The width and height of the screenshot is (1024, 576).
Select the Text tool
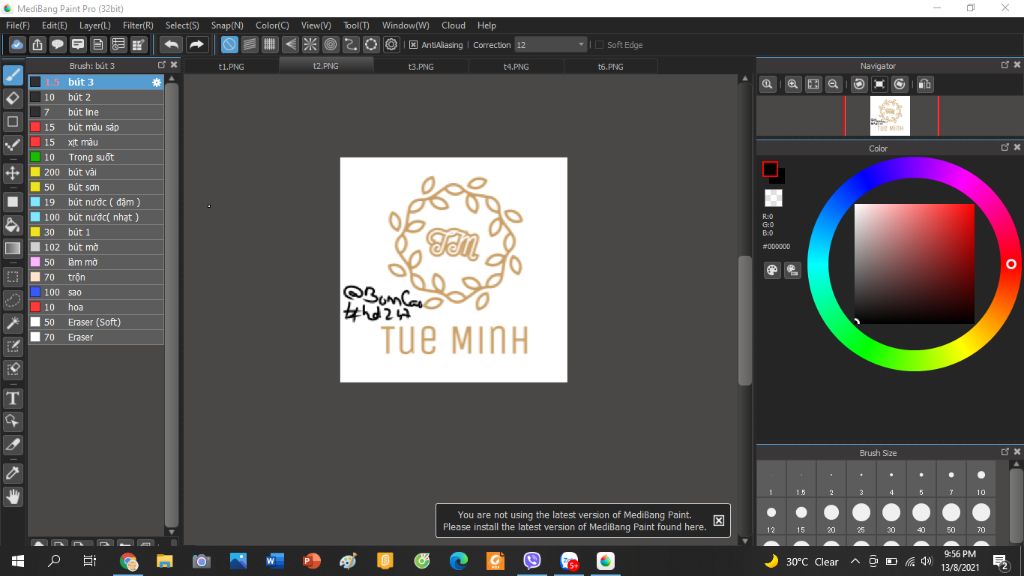click(x=13, y=398)
